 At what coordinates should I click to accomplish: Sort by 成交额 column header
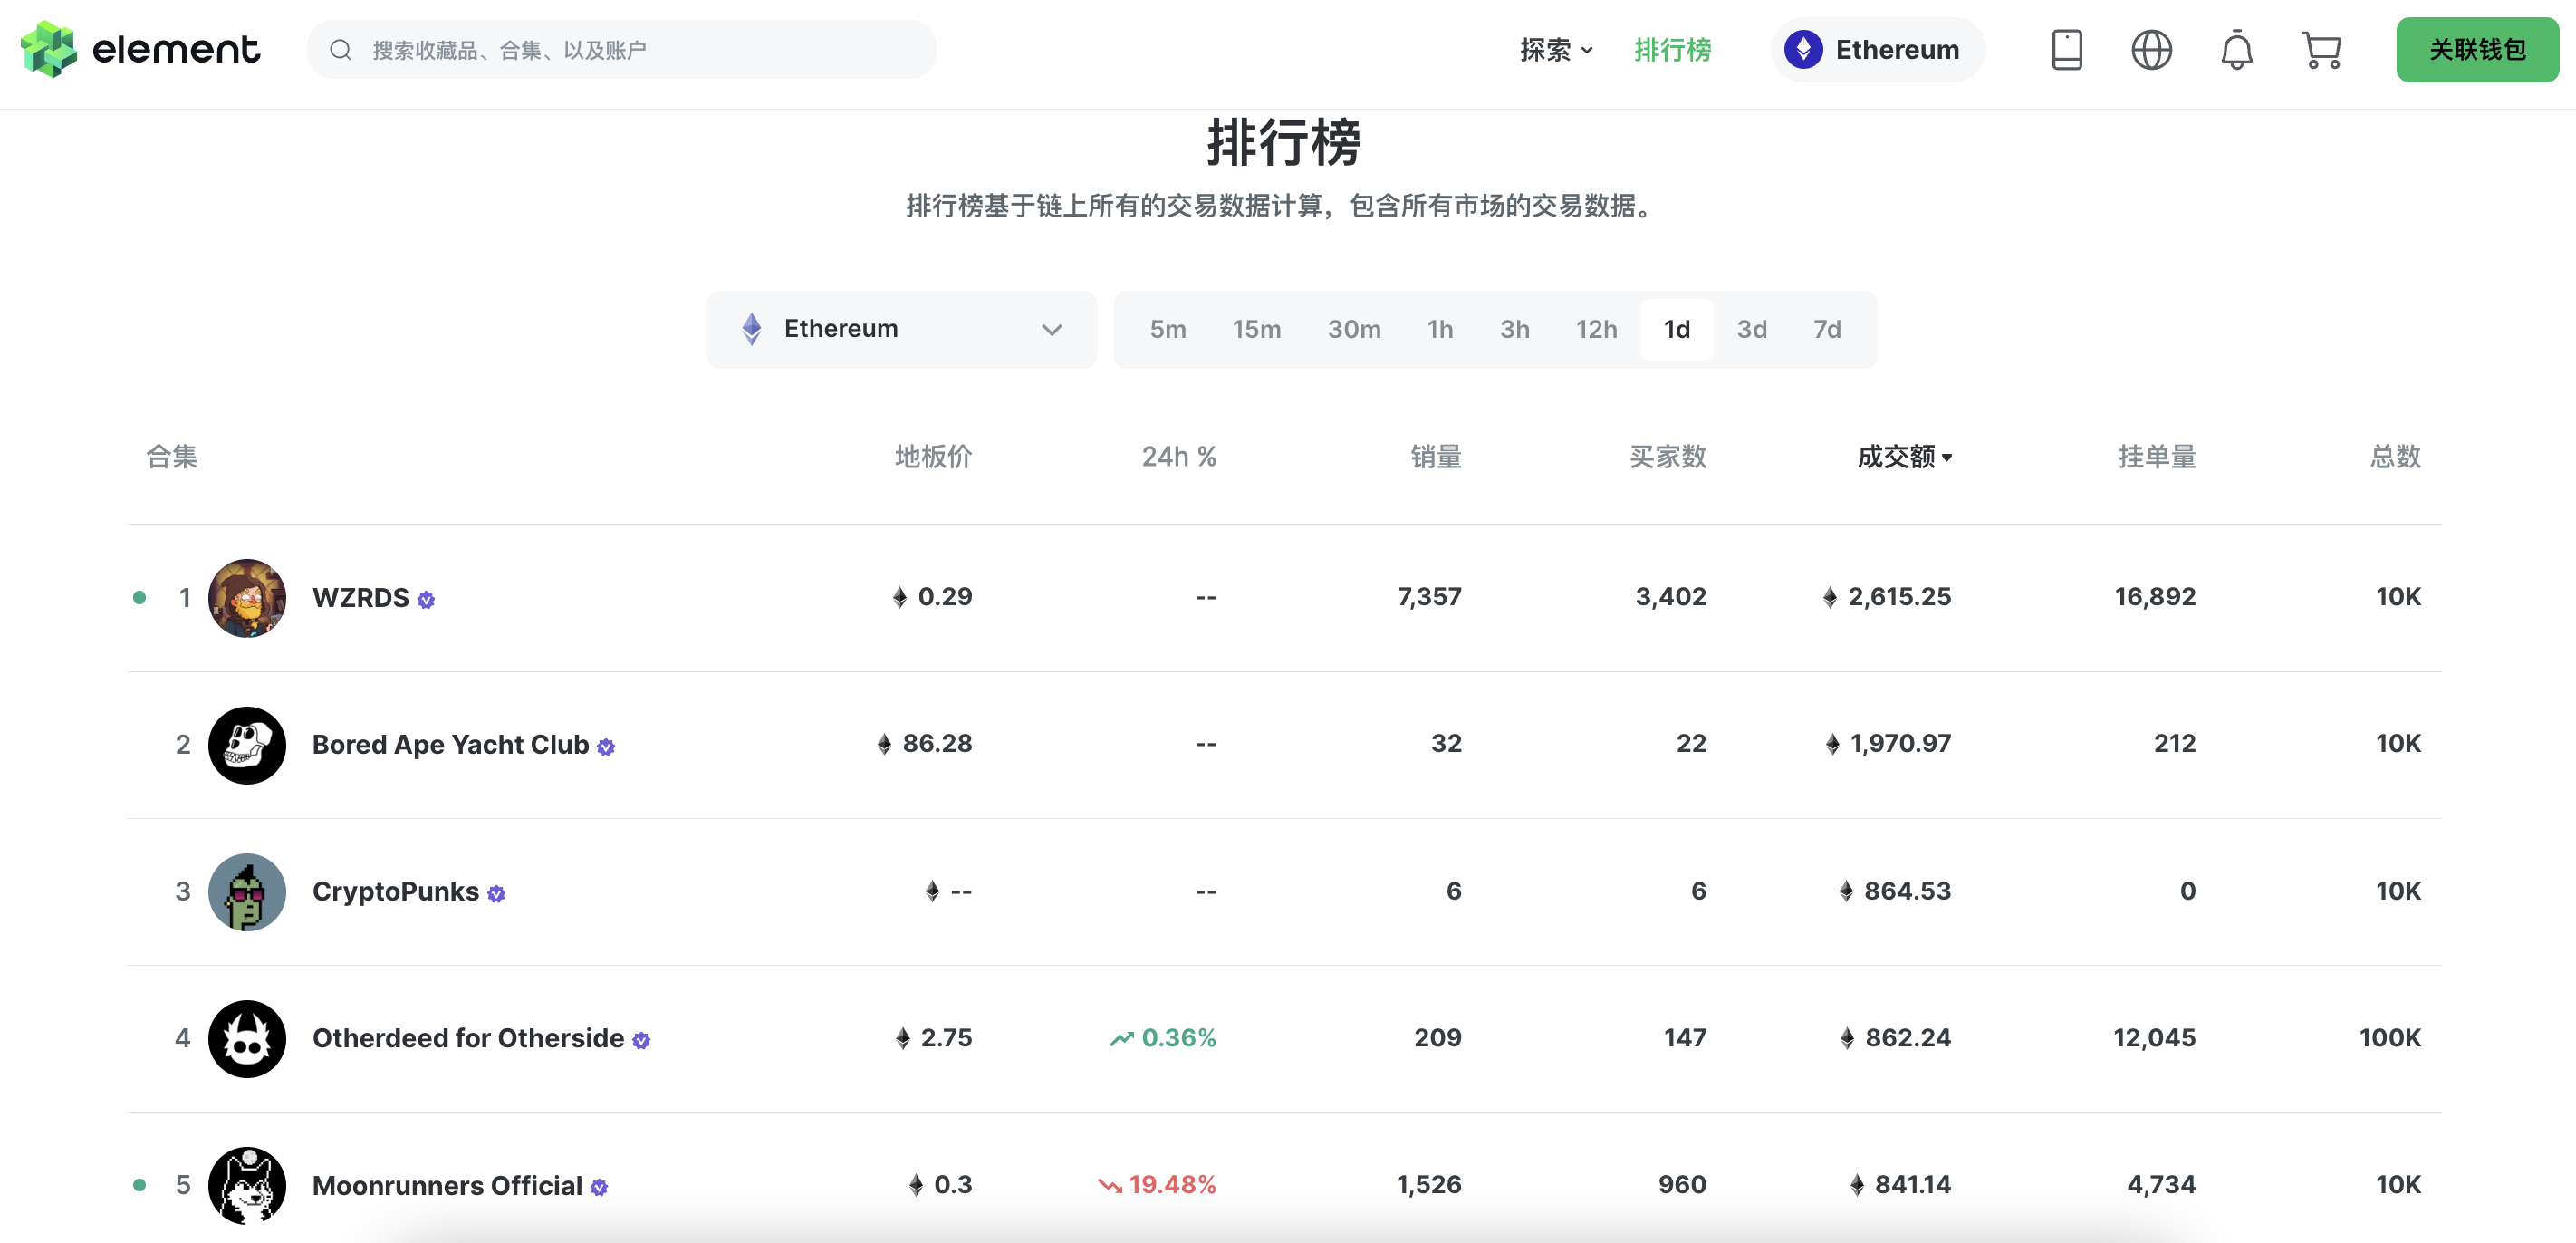pyautogui.click(x=1904, y=457)
